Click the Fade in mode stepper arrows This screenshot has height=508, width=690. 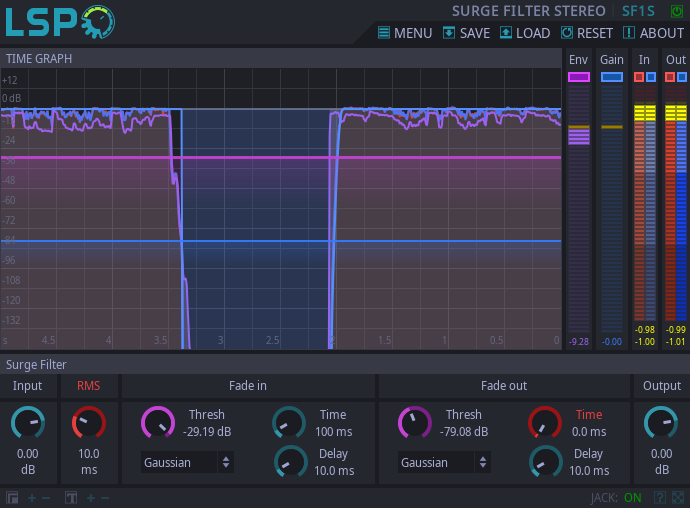(226, 462)
